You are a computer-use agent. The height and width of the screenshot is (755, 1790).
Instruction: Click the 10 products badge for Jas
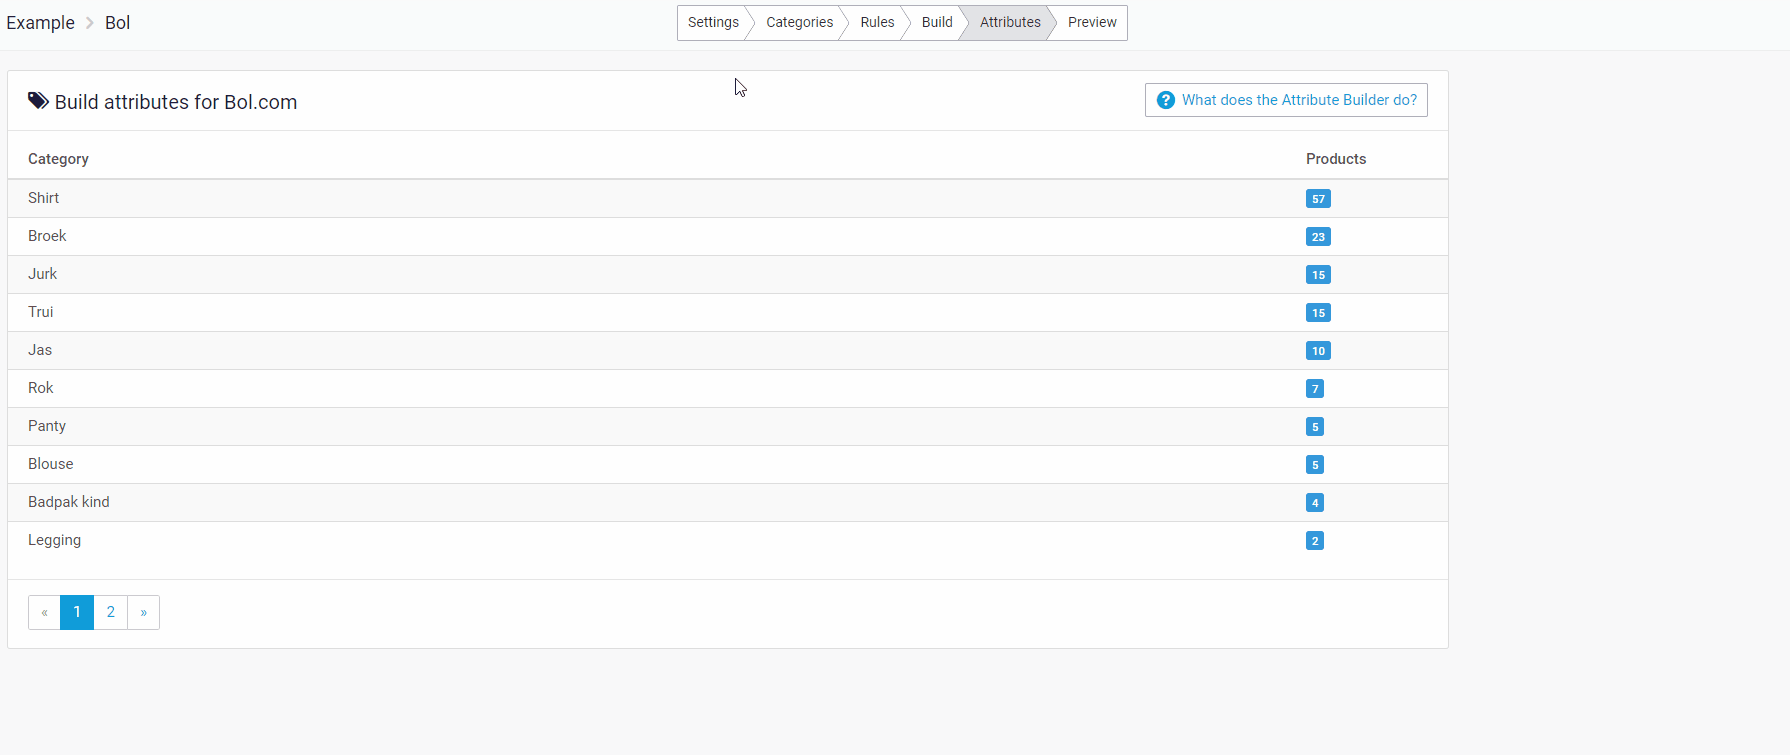1318,351
